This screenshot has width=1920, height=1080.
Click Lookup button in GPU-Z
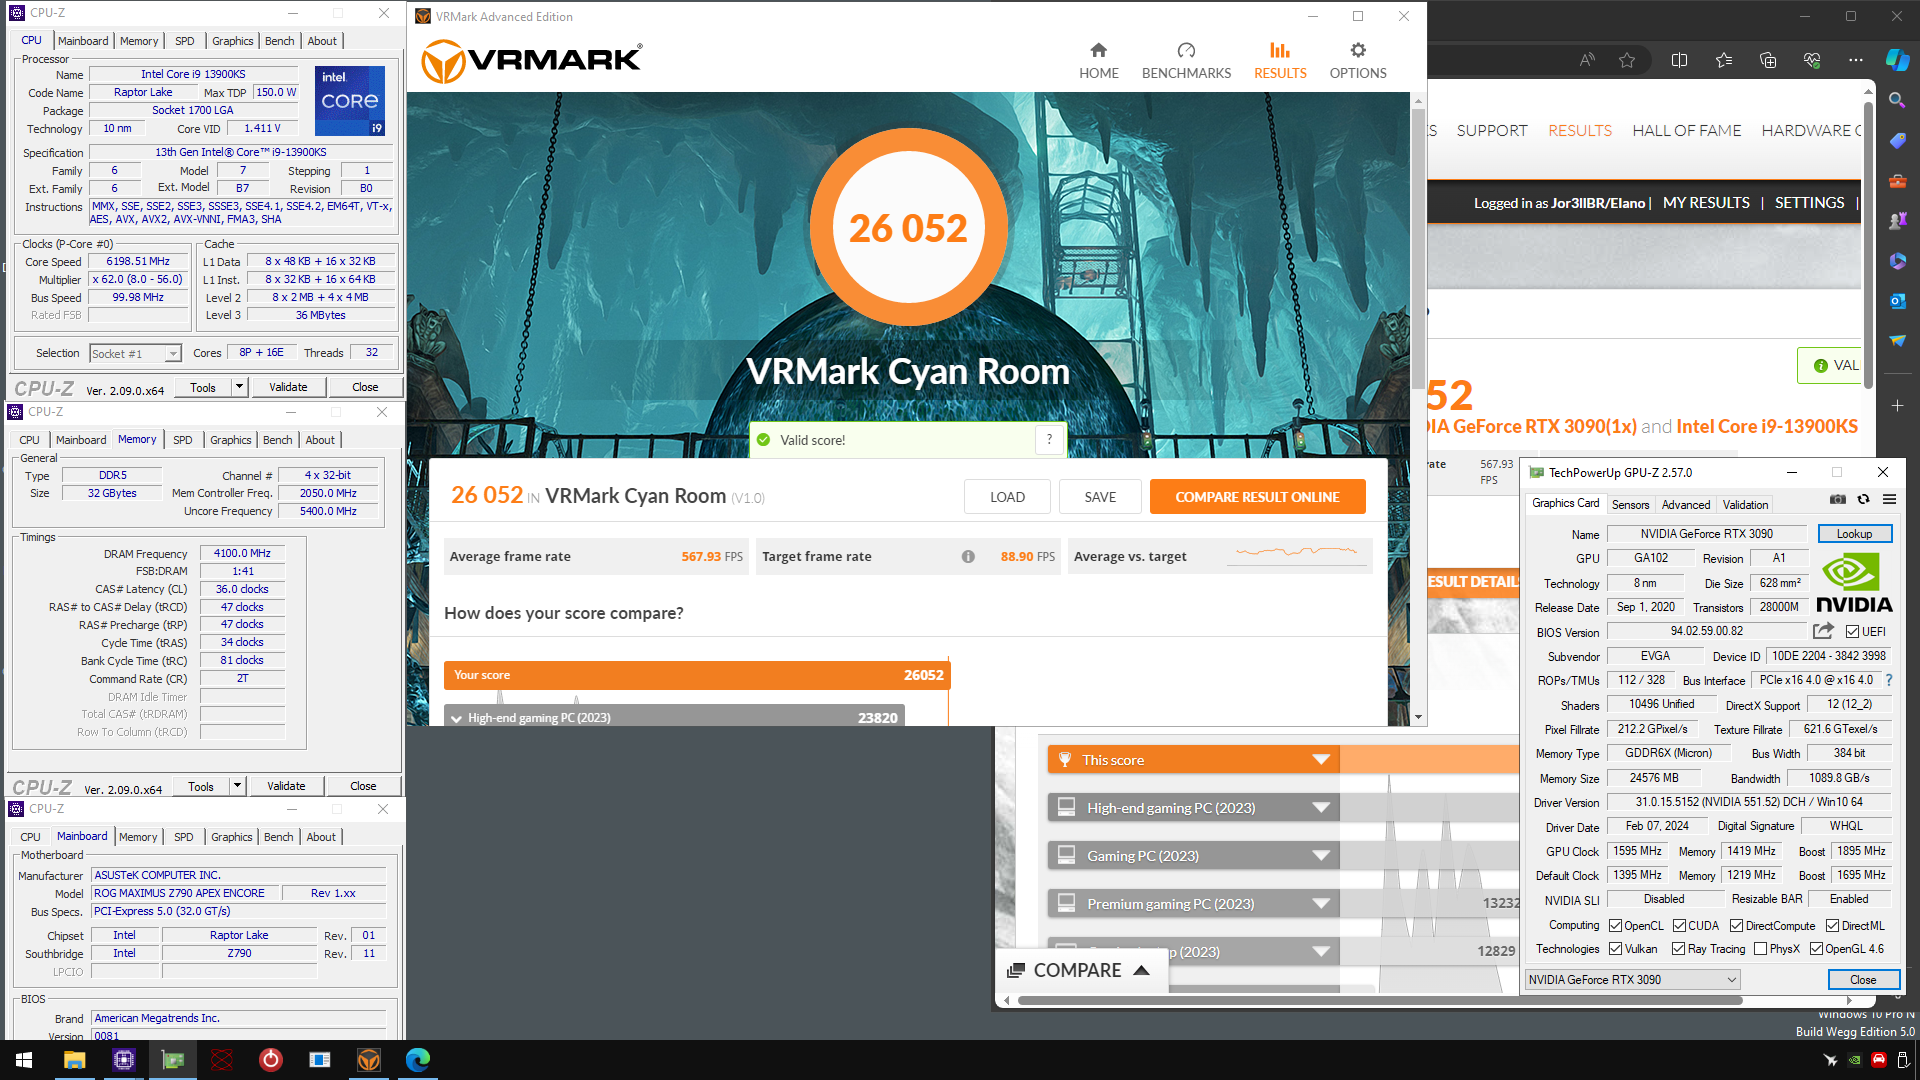click(1854, 534)
